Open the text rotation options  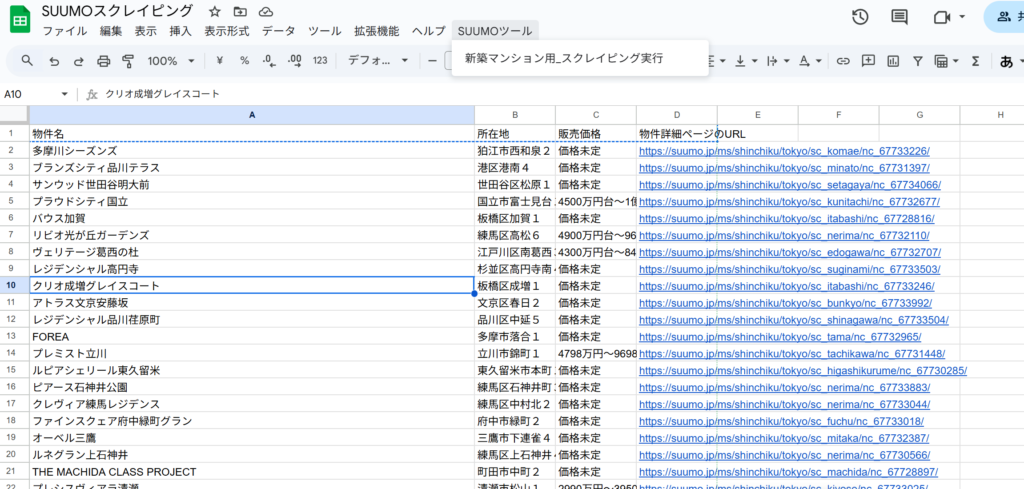[x=808, y=61]
